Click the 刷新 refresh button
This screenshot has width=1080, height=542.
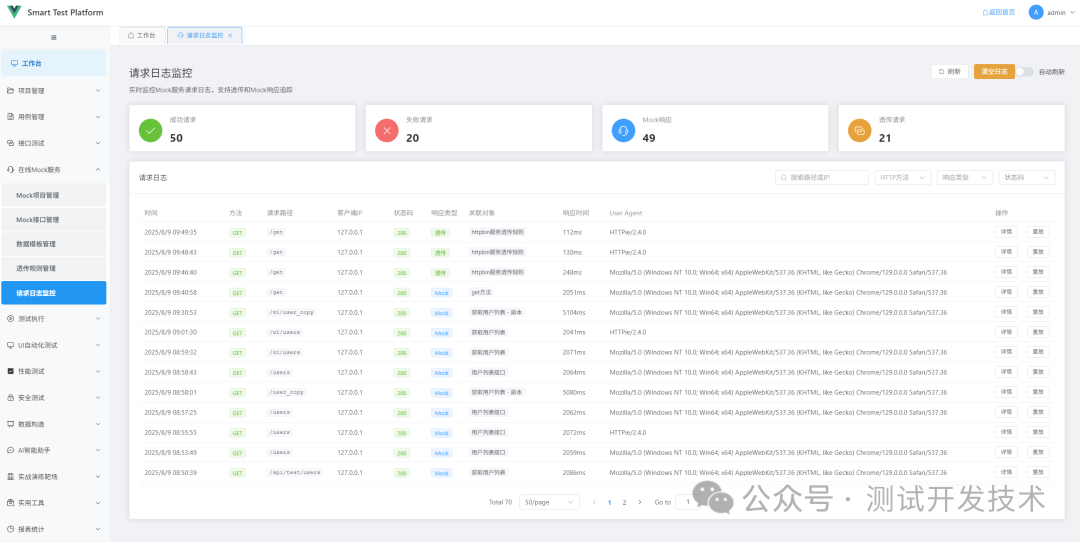point(950,72)
